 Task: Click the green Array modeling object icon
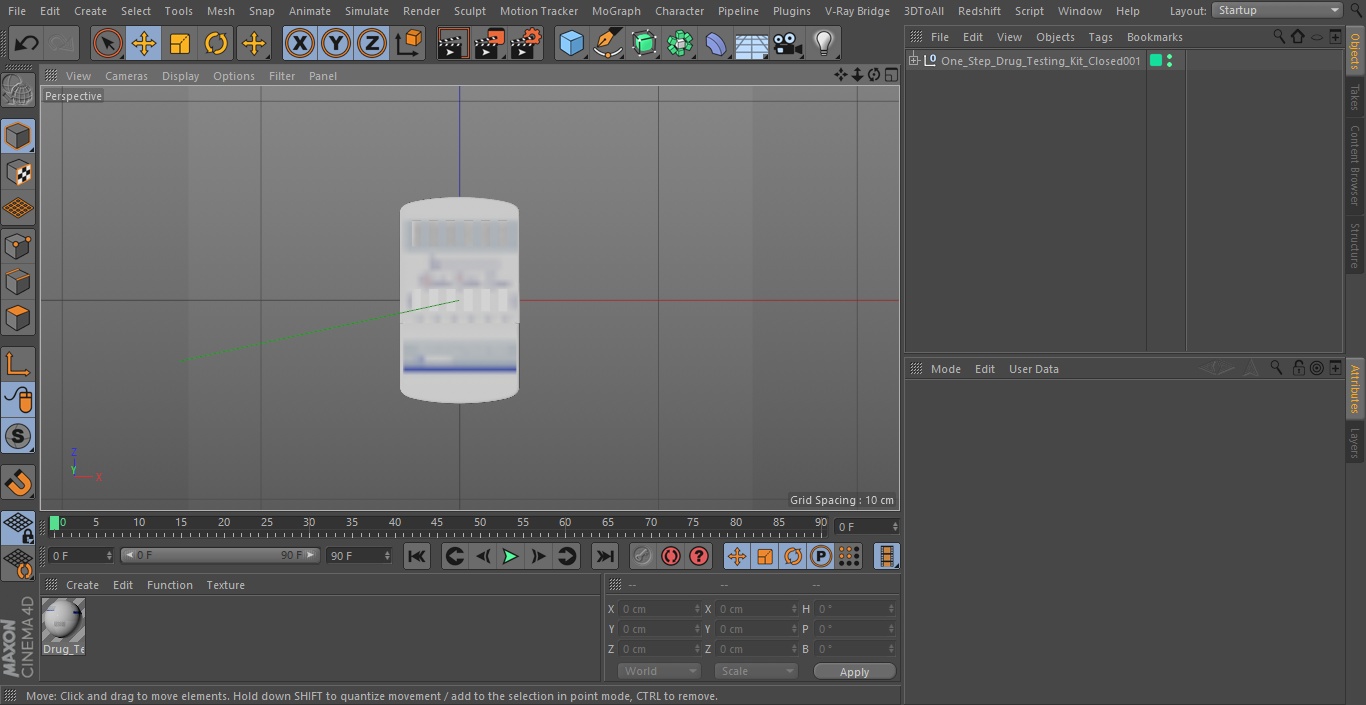[x=680, y=43]
